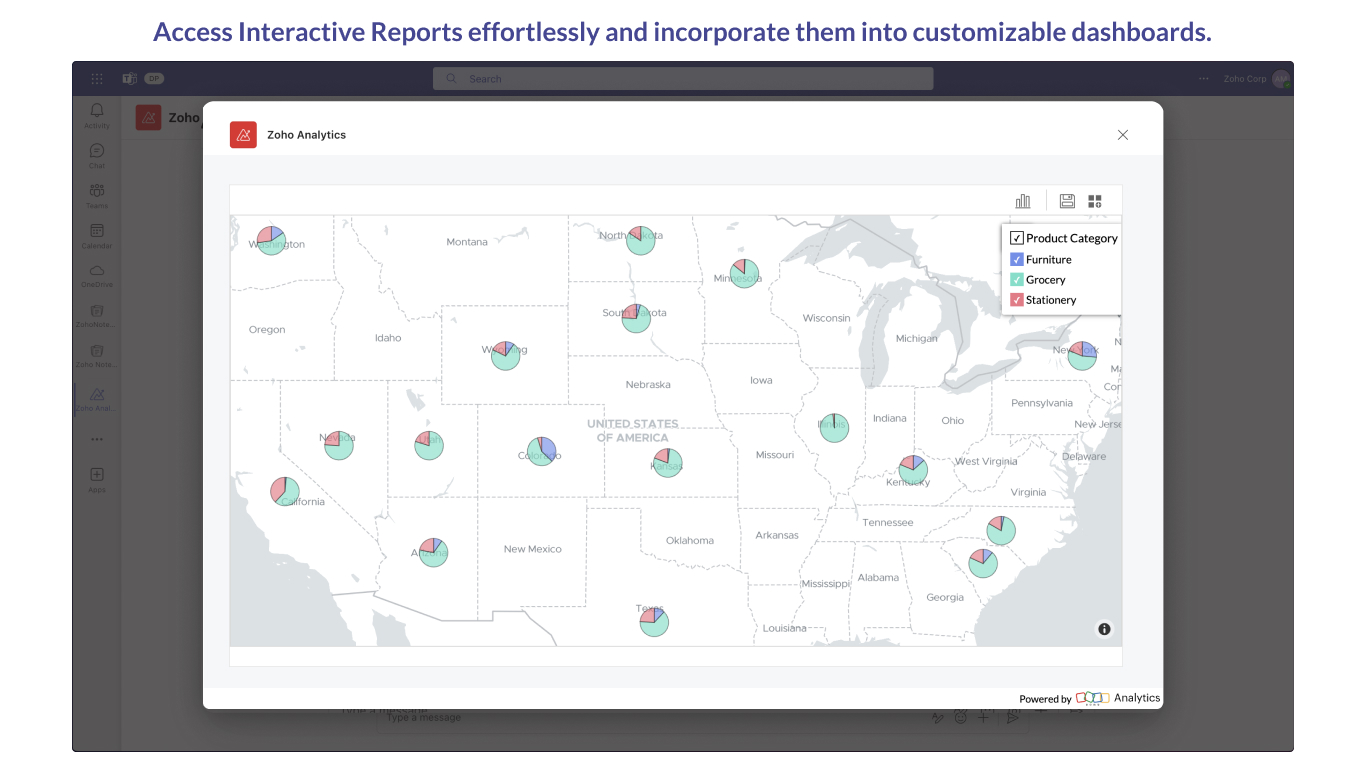
Task: Open the Teams section in the sidebar
Action: pos(97,195)
